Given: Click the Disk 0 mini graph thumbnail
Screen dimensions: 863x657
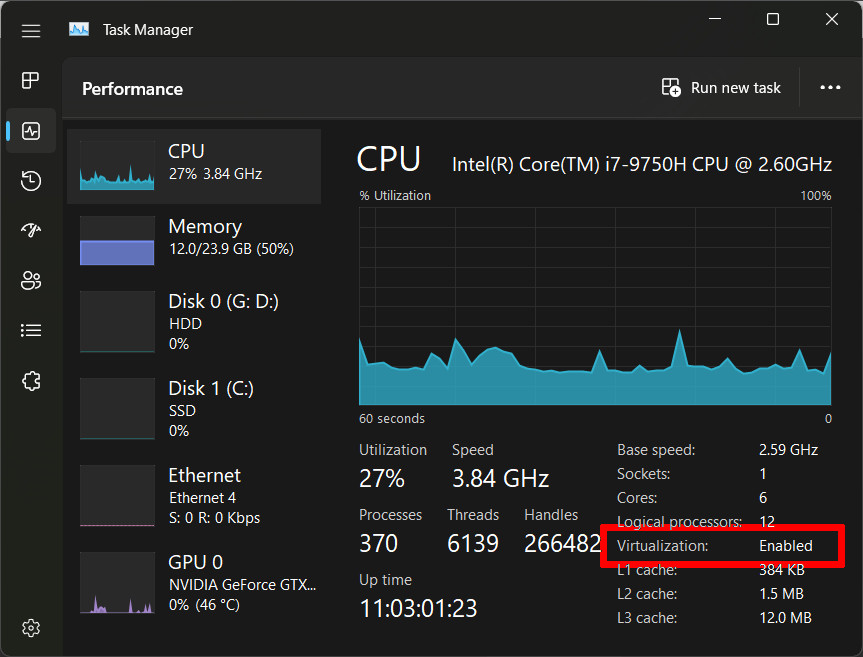Looking at the screenshot, I should [x=117, y=322].
